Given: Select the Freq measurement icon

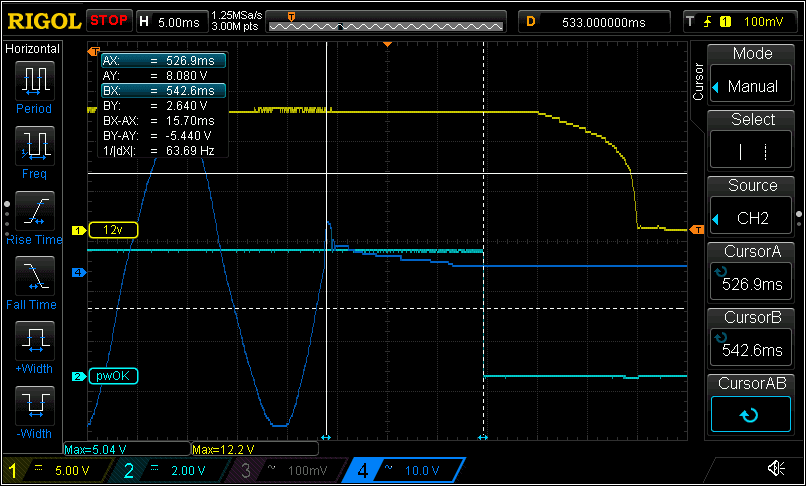Looking at the screenshot, I should tap(34, 147).
